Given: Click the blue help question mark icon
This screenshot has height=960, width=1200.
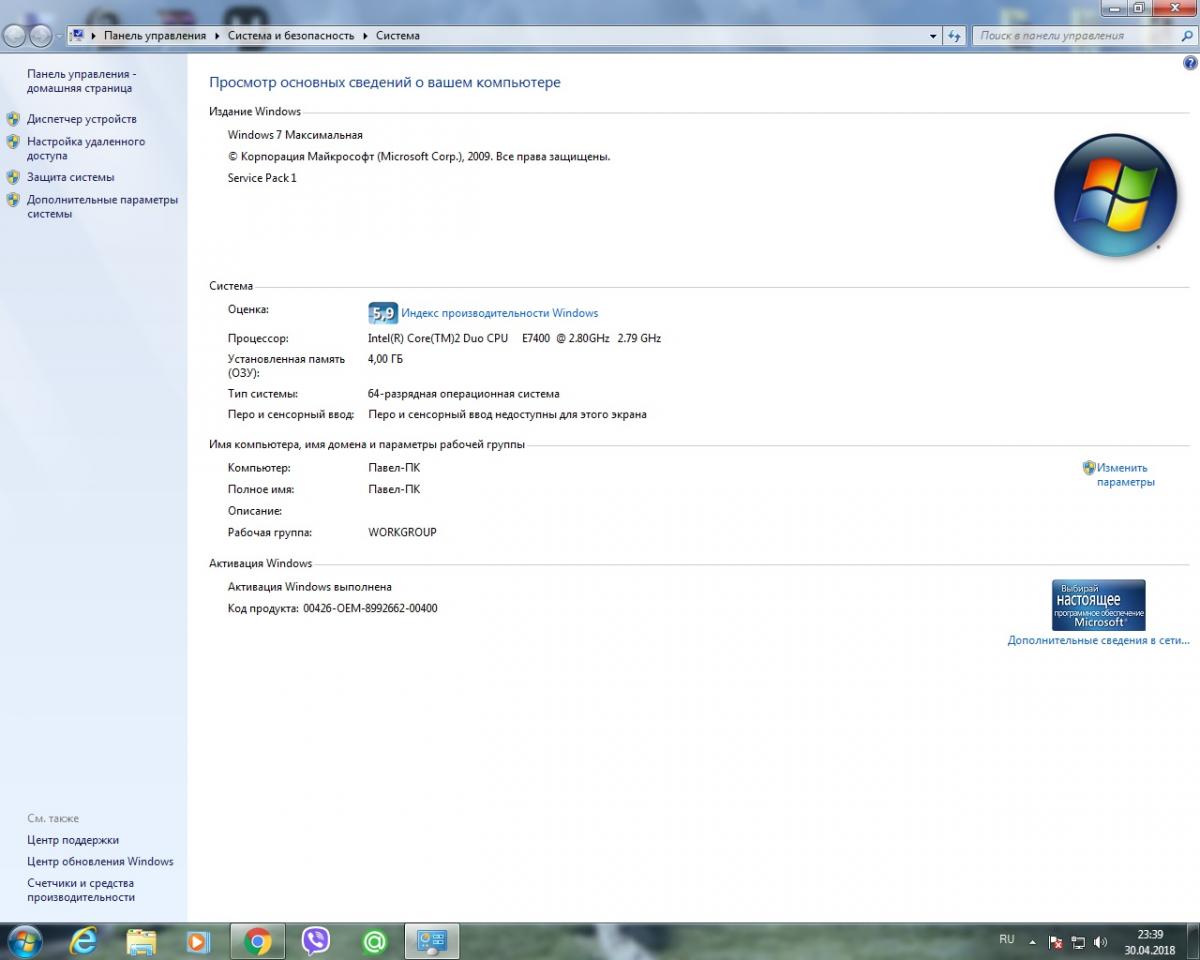Looking at the screenshot, I should (x=1190, y=63).
